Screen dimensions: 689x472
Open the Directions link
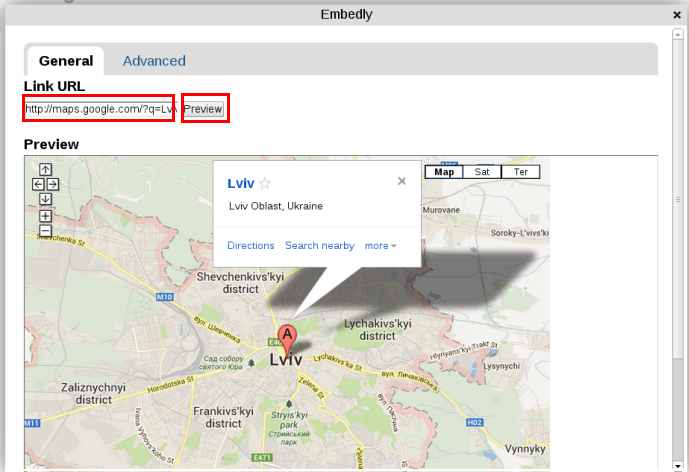251,246
